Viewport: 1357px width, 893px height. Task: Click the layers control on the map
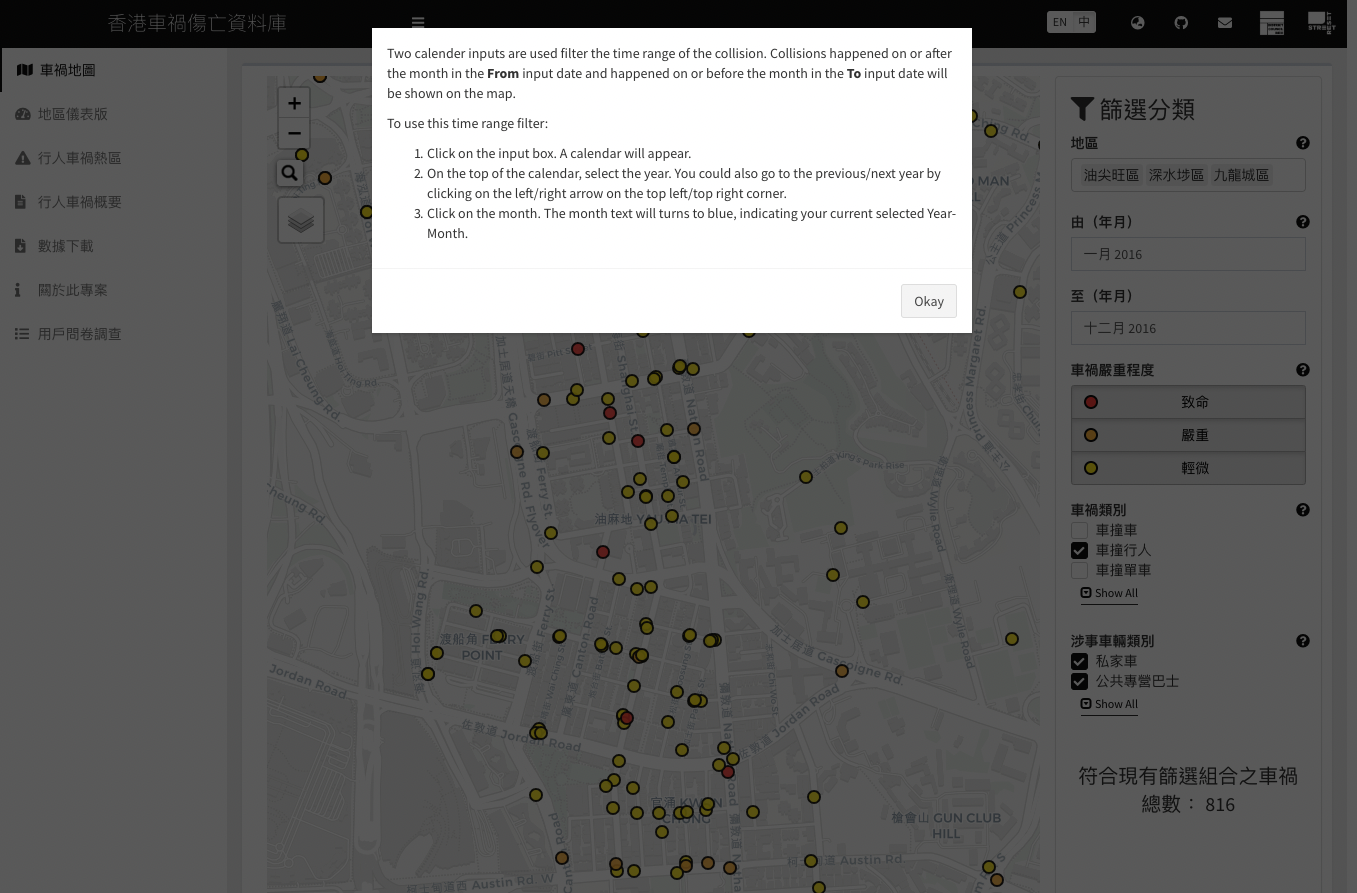coord(301,219)
